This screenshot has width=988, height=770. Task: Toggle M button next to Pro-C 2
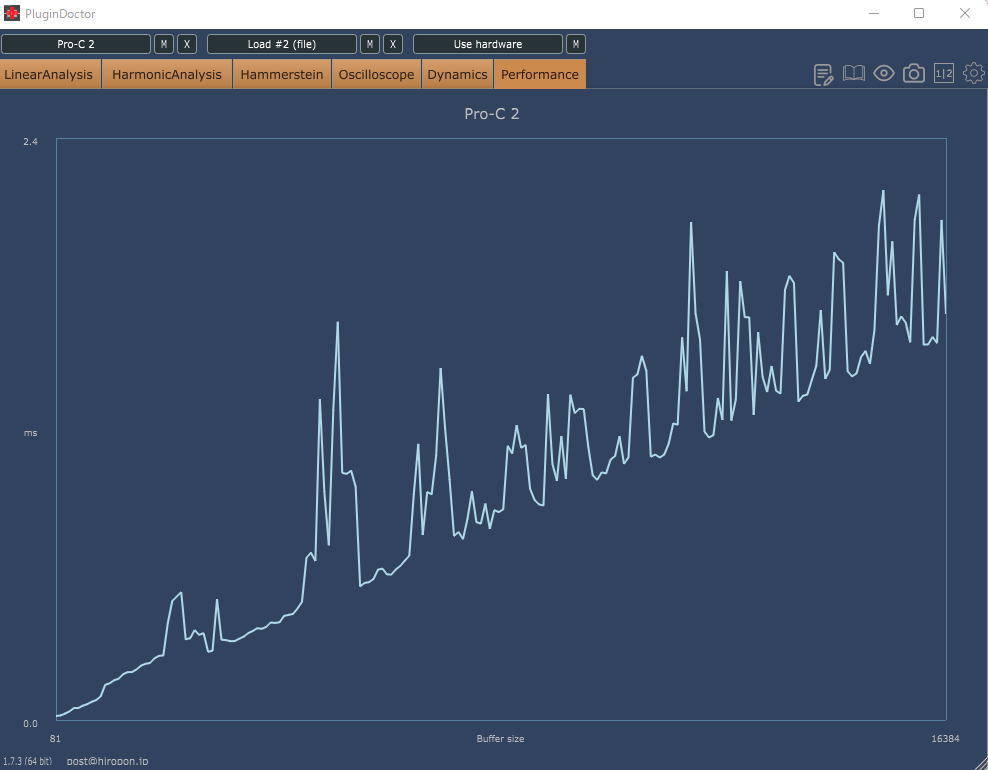164,44
